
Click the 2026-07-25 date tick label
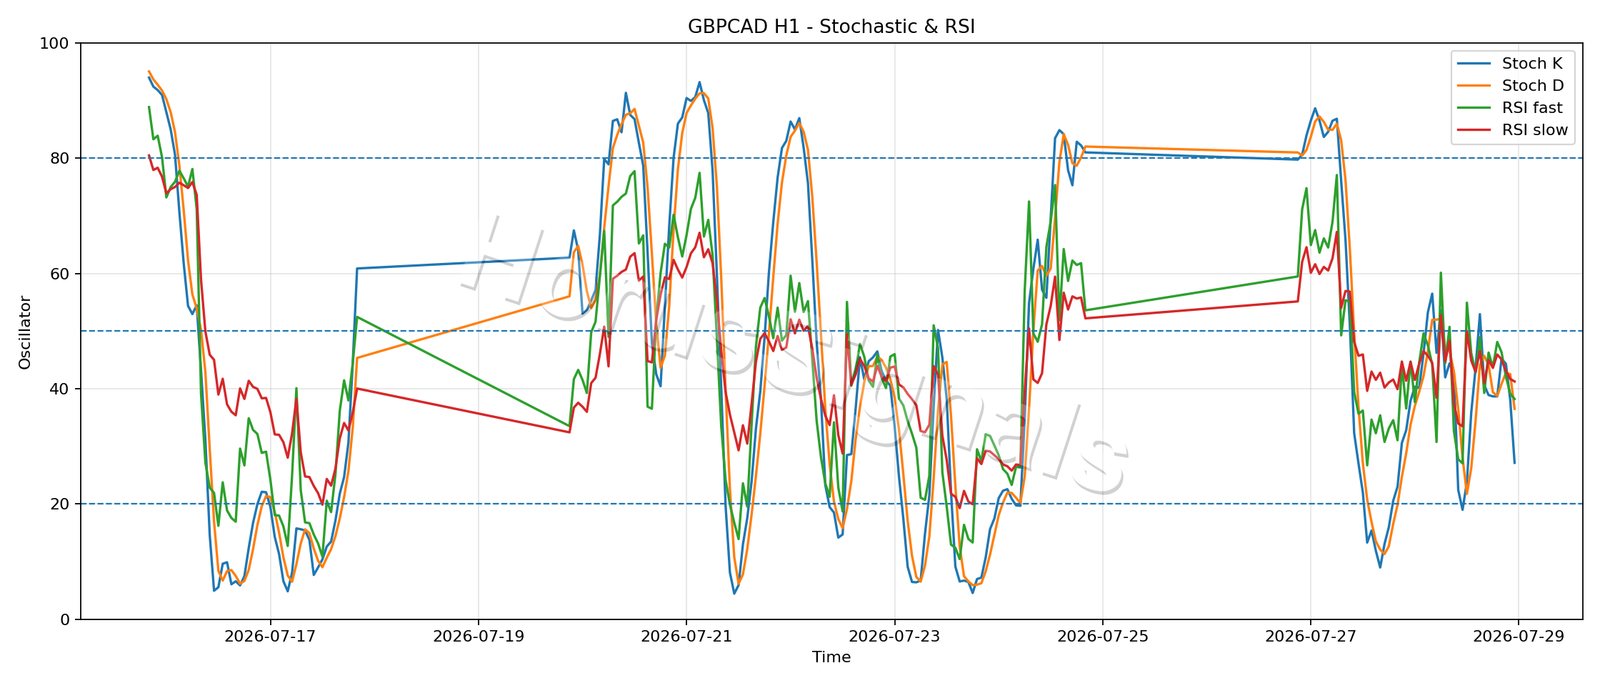click(1102, 635)
